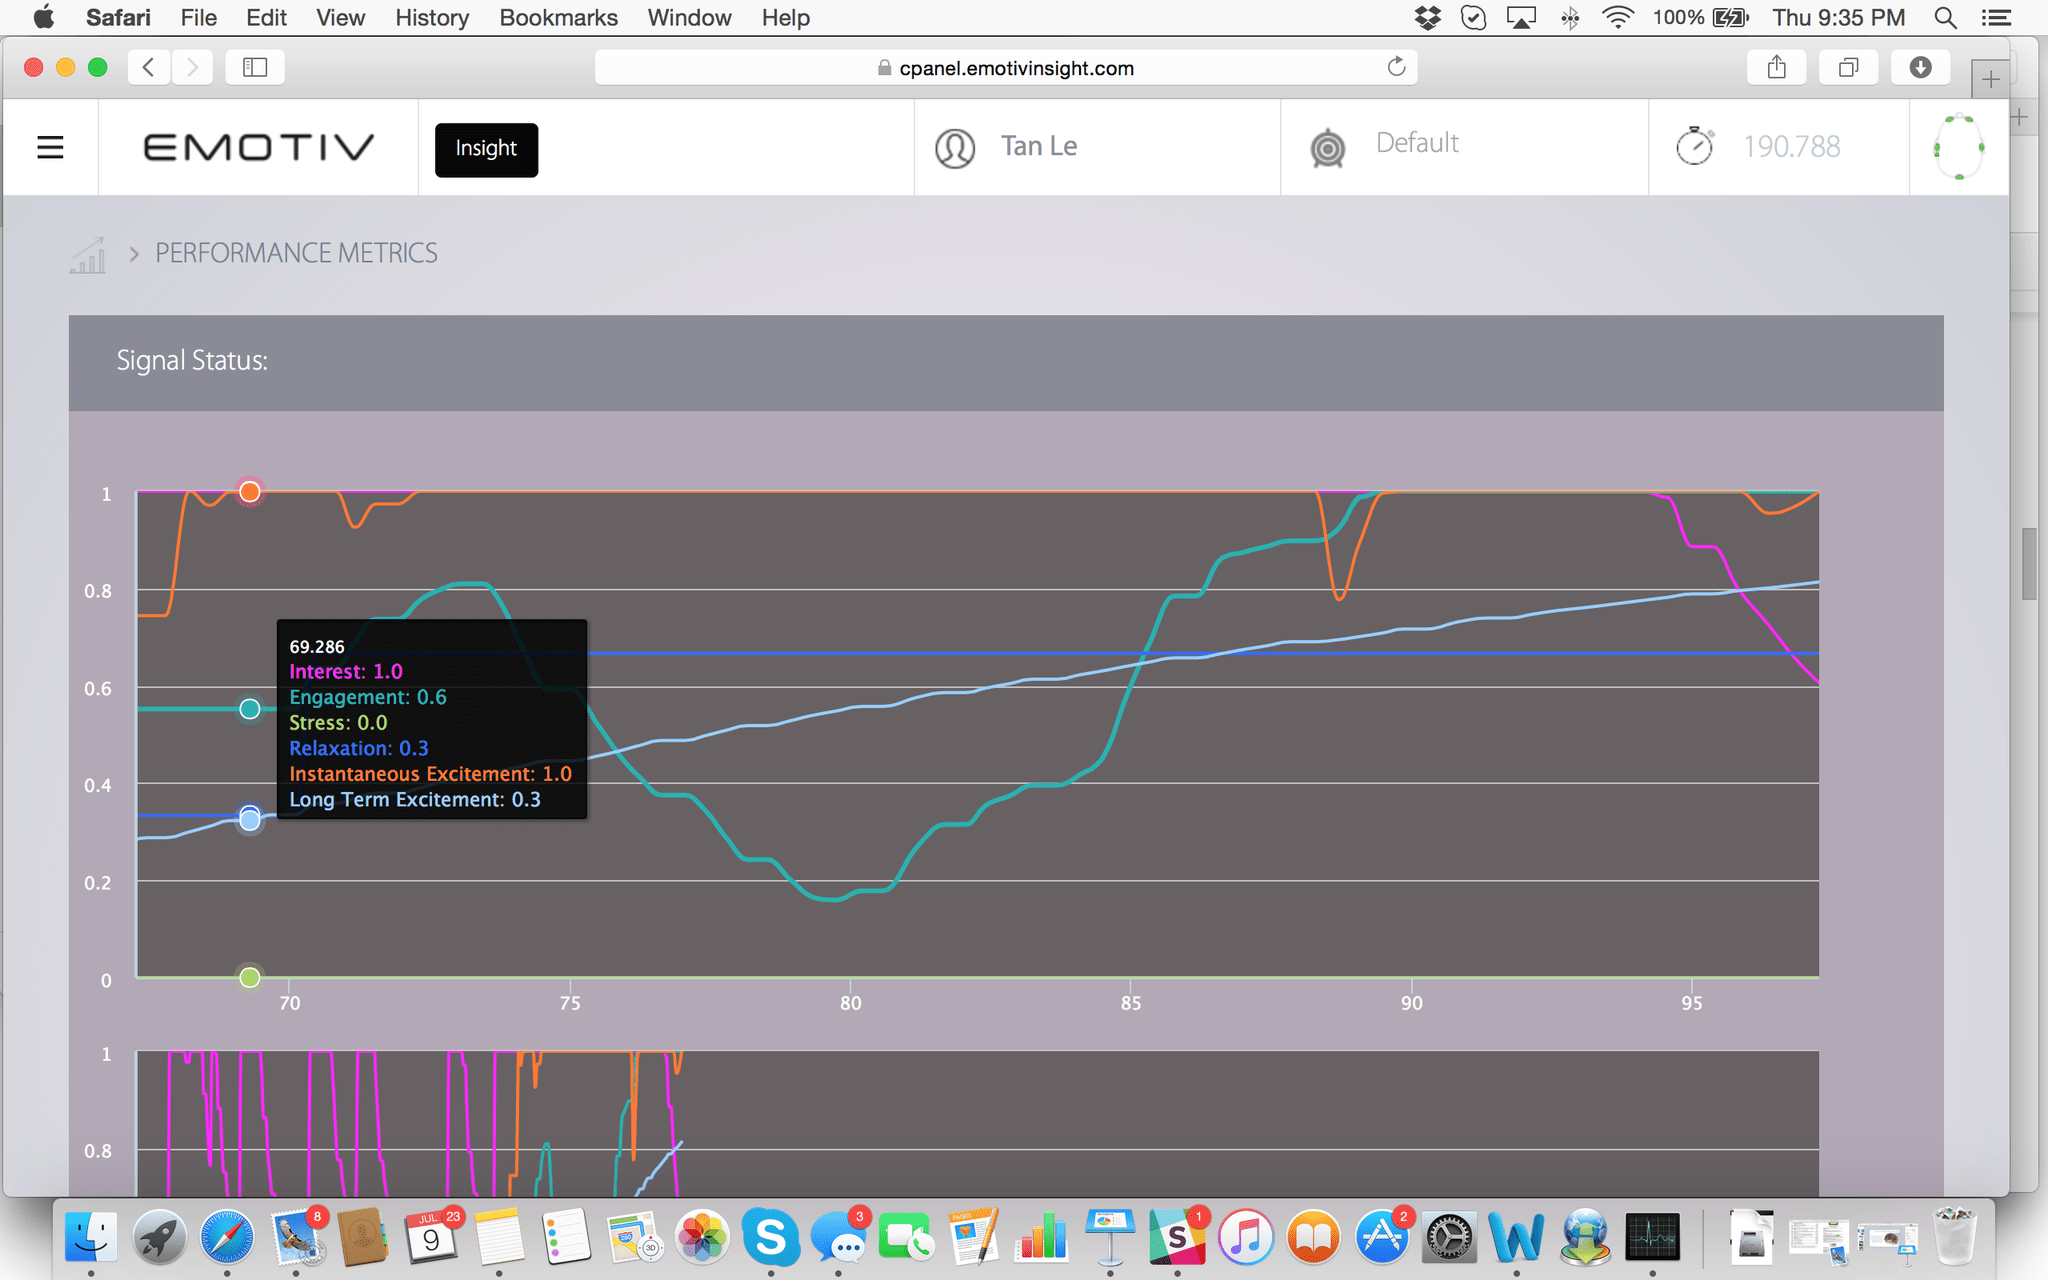The image size is (2048, 1280).
Task: Open the History menu in Safari
Action: coord(431,17)
